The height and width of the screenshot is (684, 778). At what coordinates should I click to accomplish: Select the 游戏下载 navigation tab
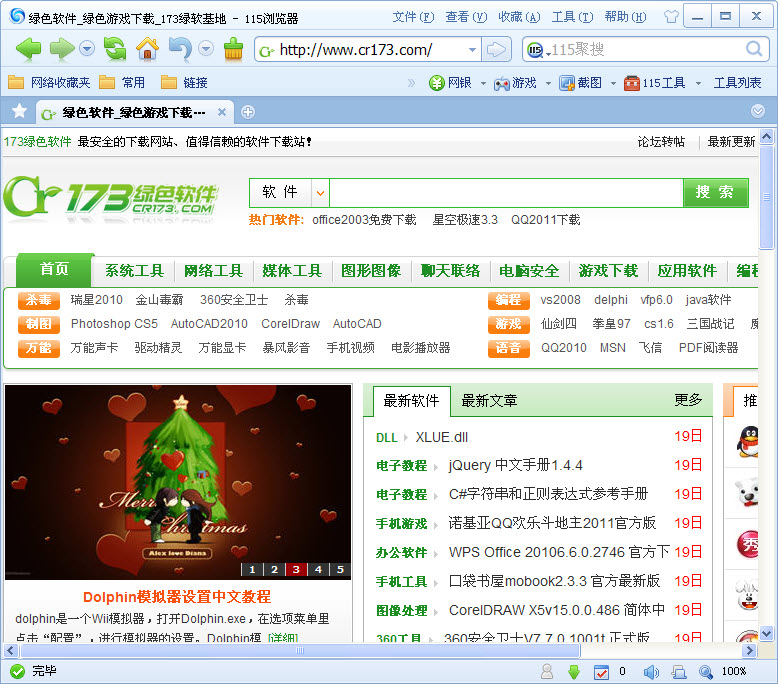608,271
